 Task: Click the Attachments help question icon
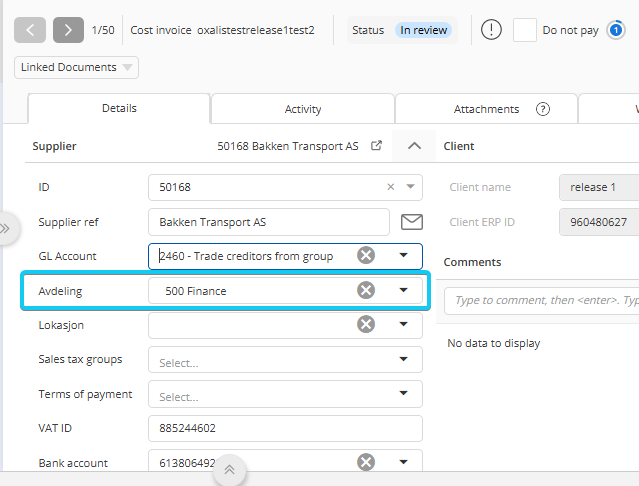coord(543,109)
